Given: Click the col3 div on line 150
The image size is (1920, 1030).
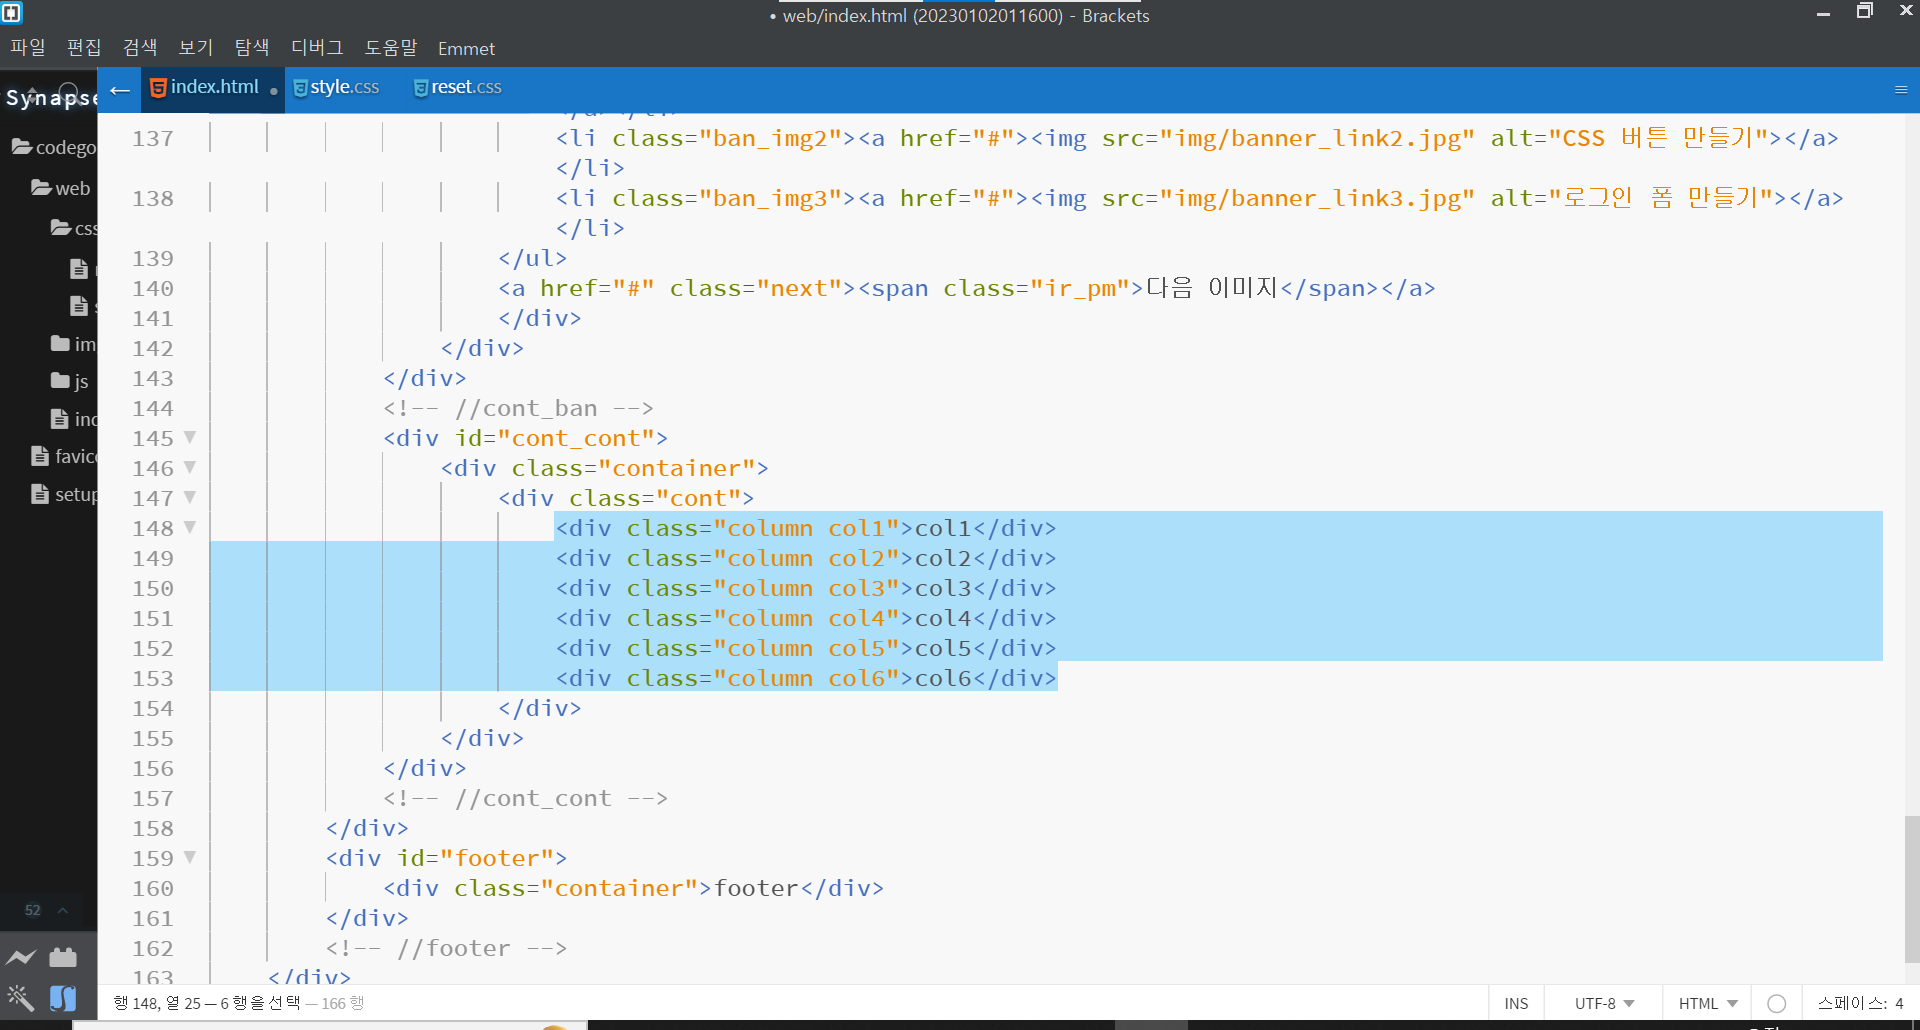Looking at the screenshot, I should pyautogui.click(x=806, y=588).
